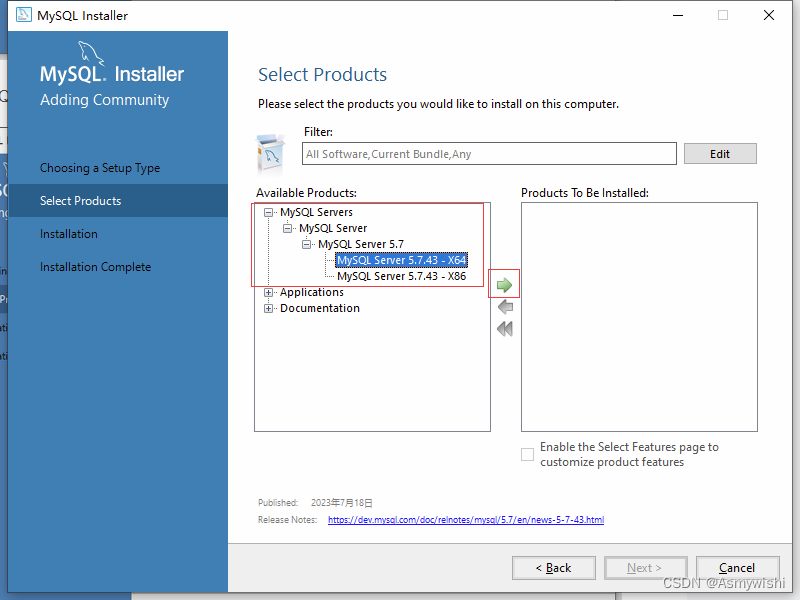Screen dimensions: 800x600
Task: Click the green add product arrow
Action: 504,283
